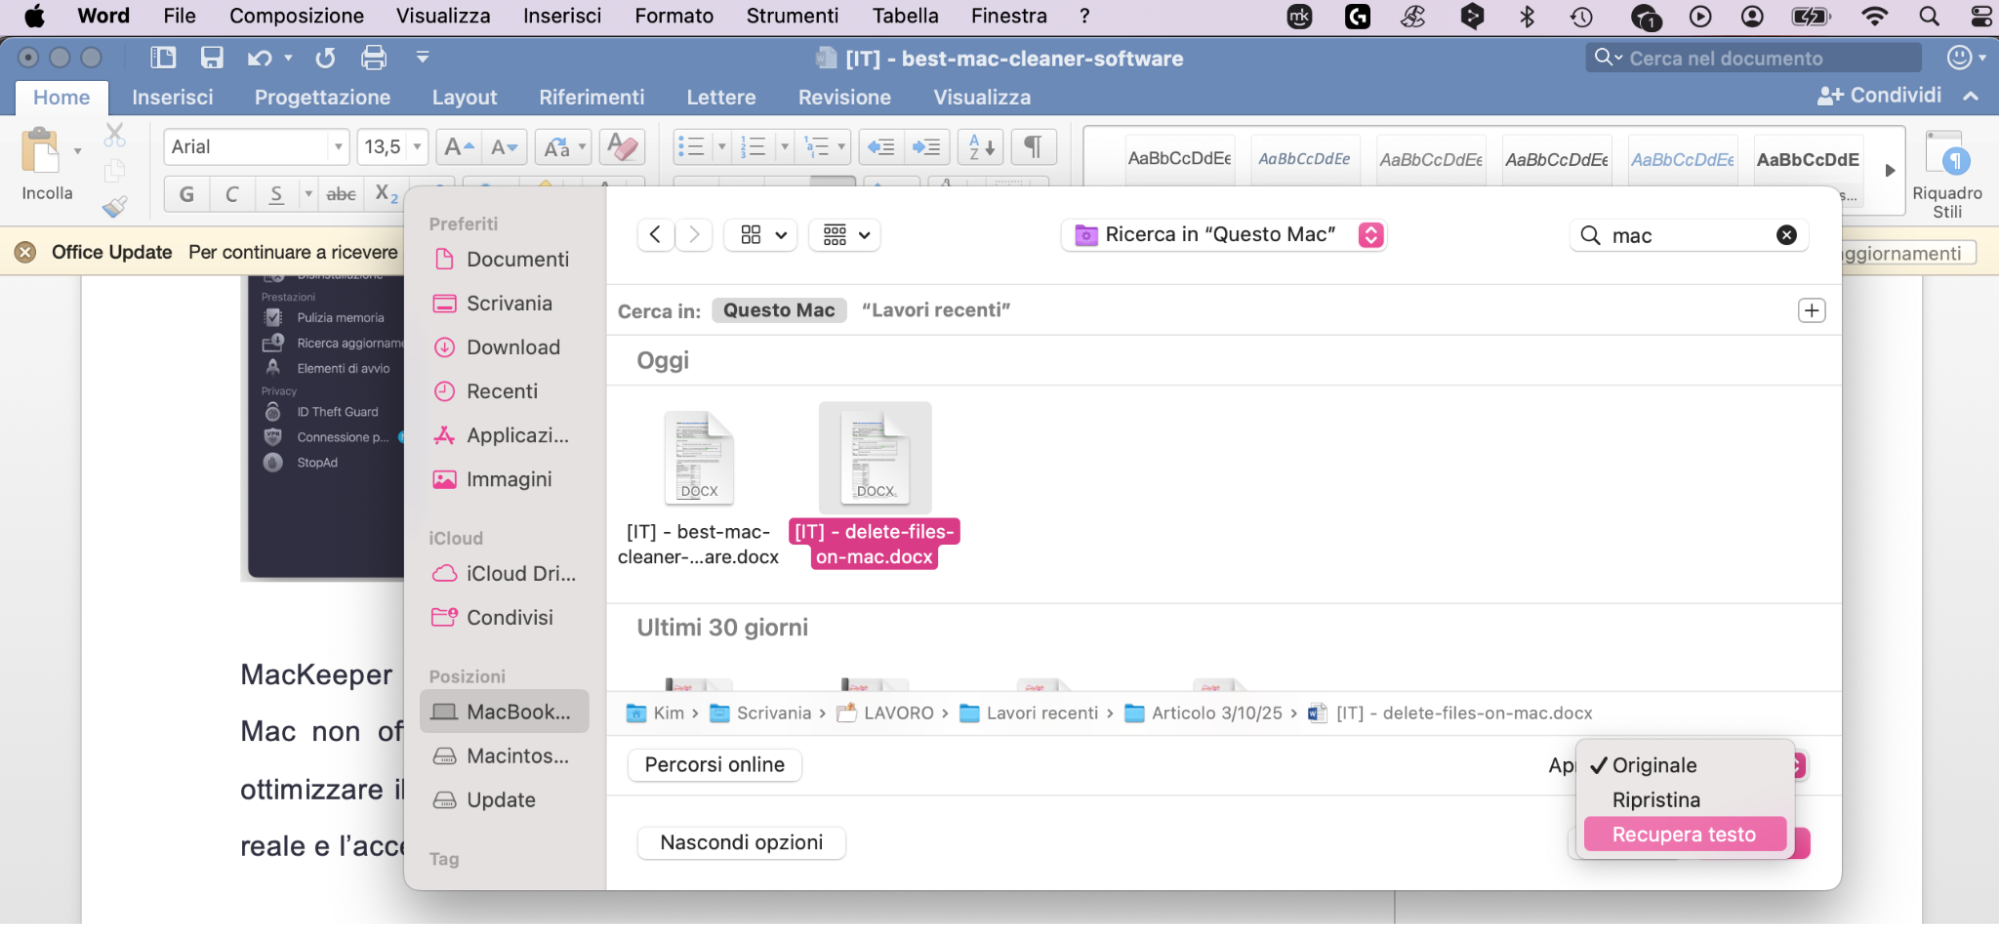This screenshot has height=925, width=1999.
Task: Toggle Italic C button
Action: pos(232,194)
